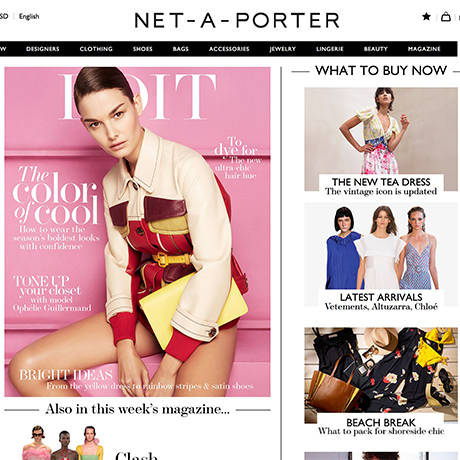Open the wish list star icon
The height and width of the screenshot is (460, 460).
pos(426,16)
